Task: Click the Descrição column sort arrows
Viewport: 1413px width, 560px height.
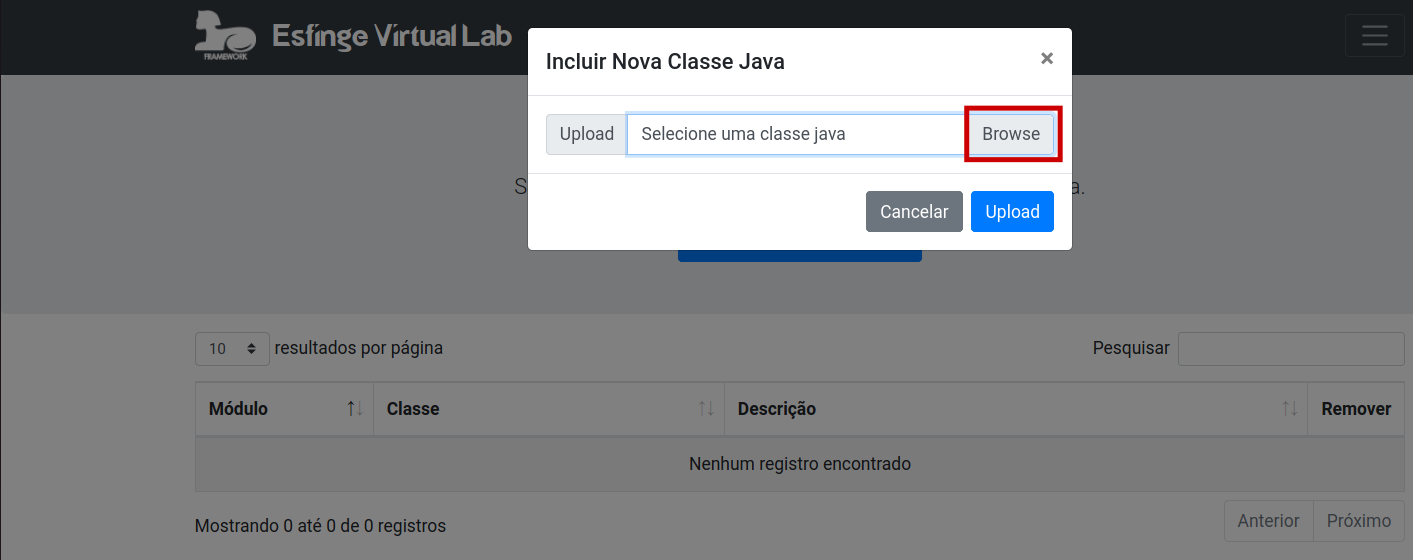Action: pos(1290,409)
